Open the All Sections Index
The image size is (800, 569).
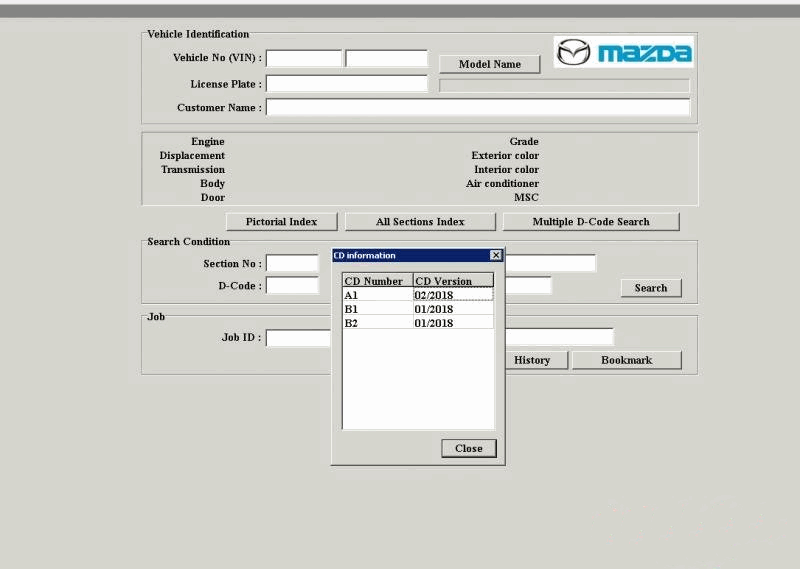(420, 222)
